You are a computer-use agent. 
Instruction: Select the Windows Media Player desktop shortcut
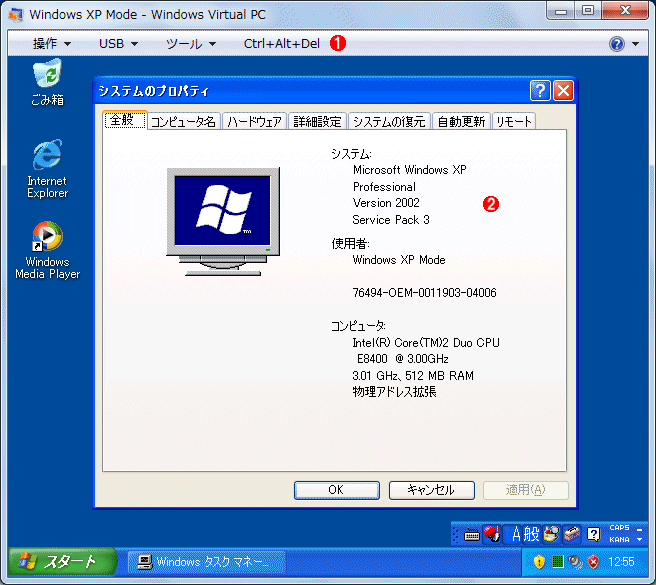click(x=47, y=250)
